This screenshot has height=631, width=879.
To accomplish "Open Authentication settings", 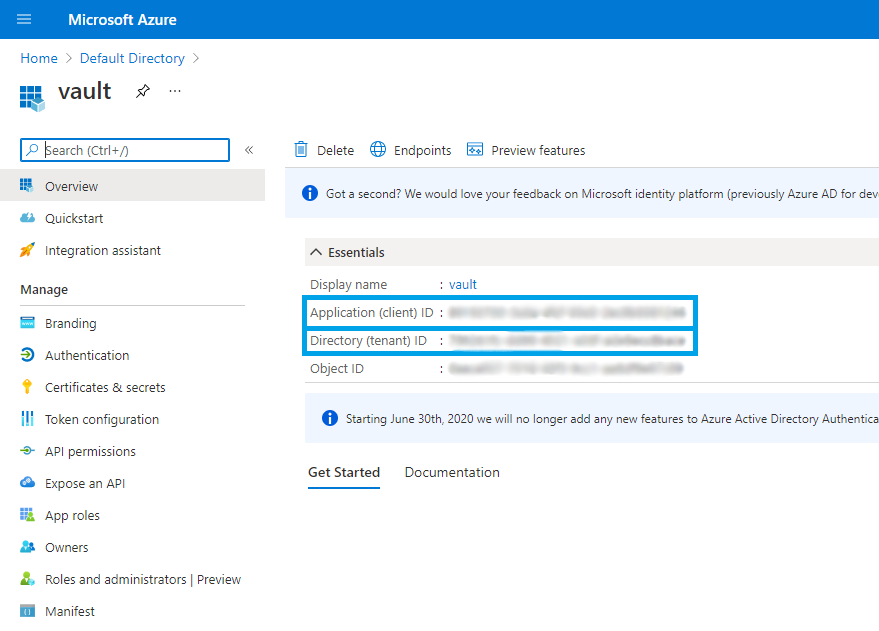I will click(x=87, y=355).
